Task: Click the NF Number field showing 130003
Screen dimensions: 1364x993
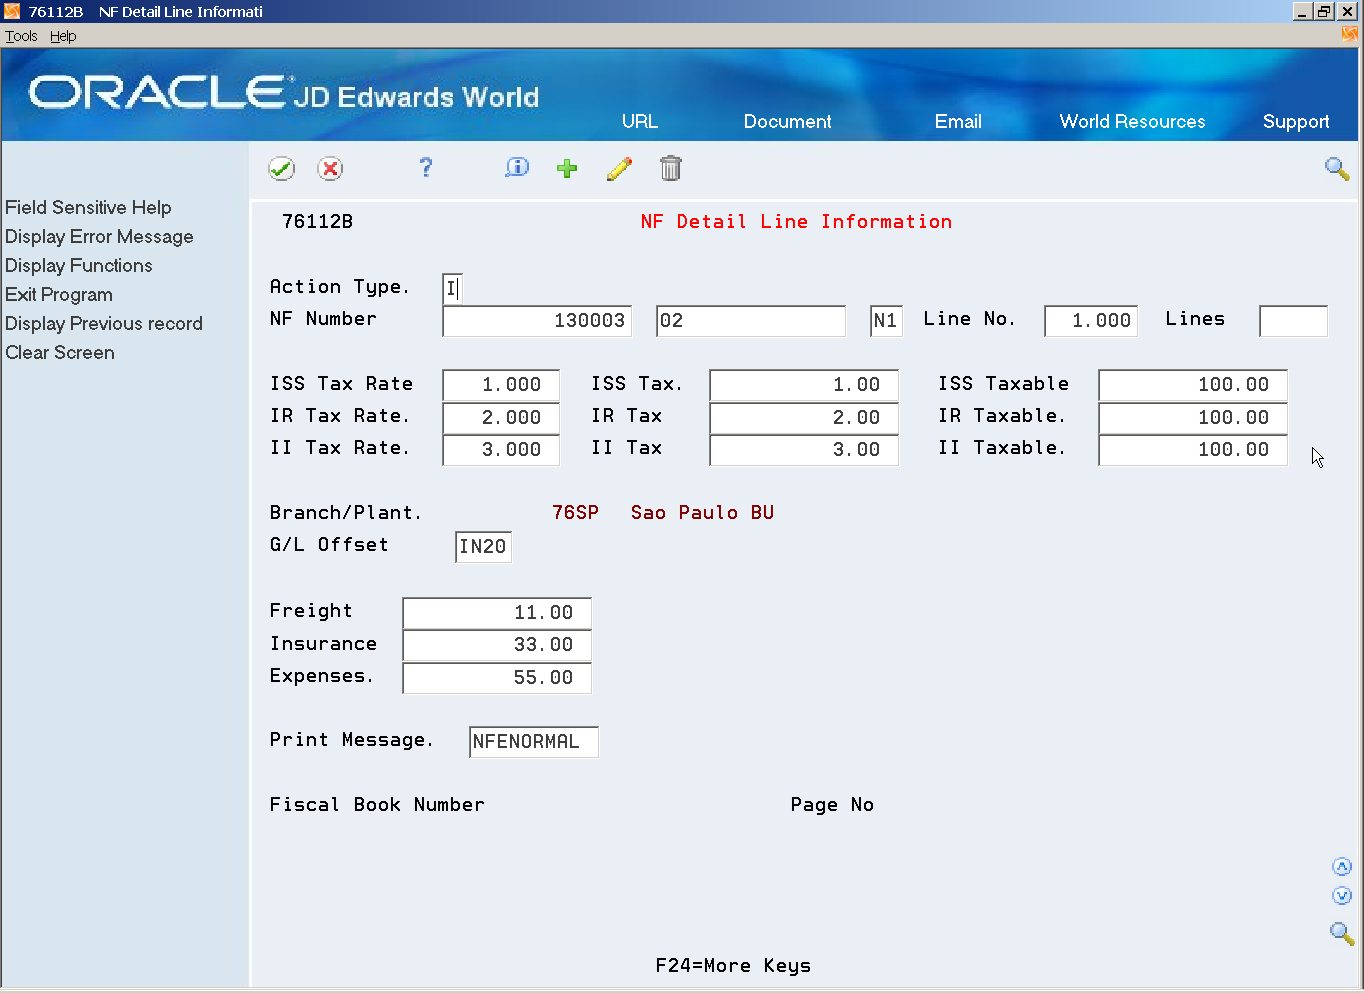Action: coord(537,321)
